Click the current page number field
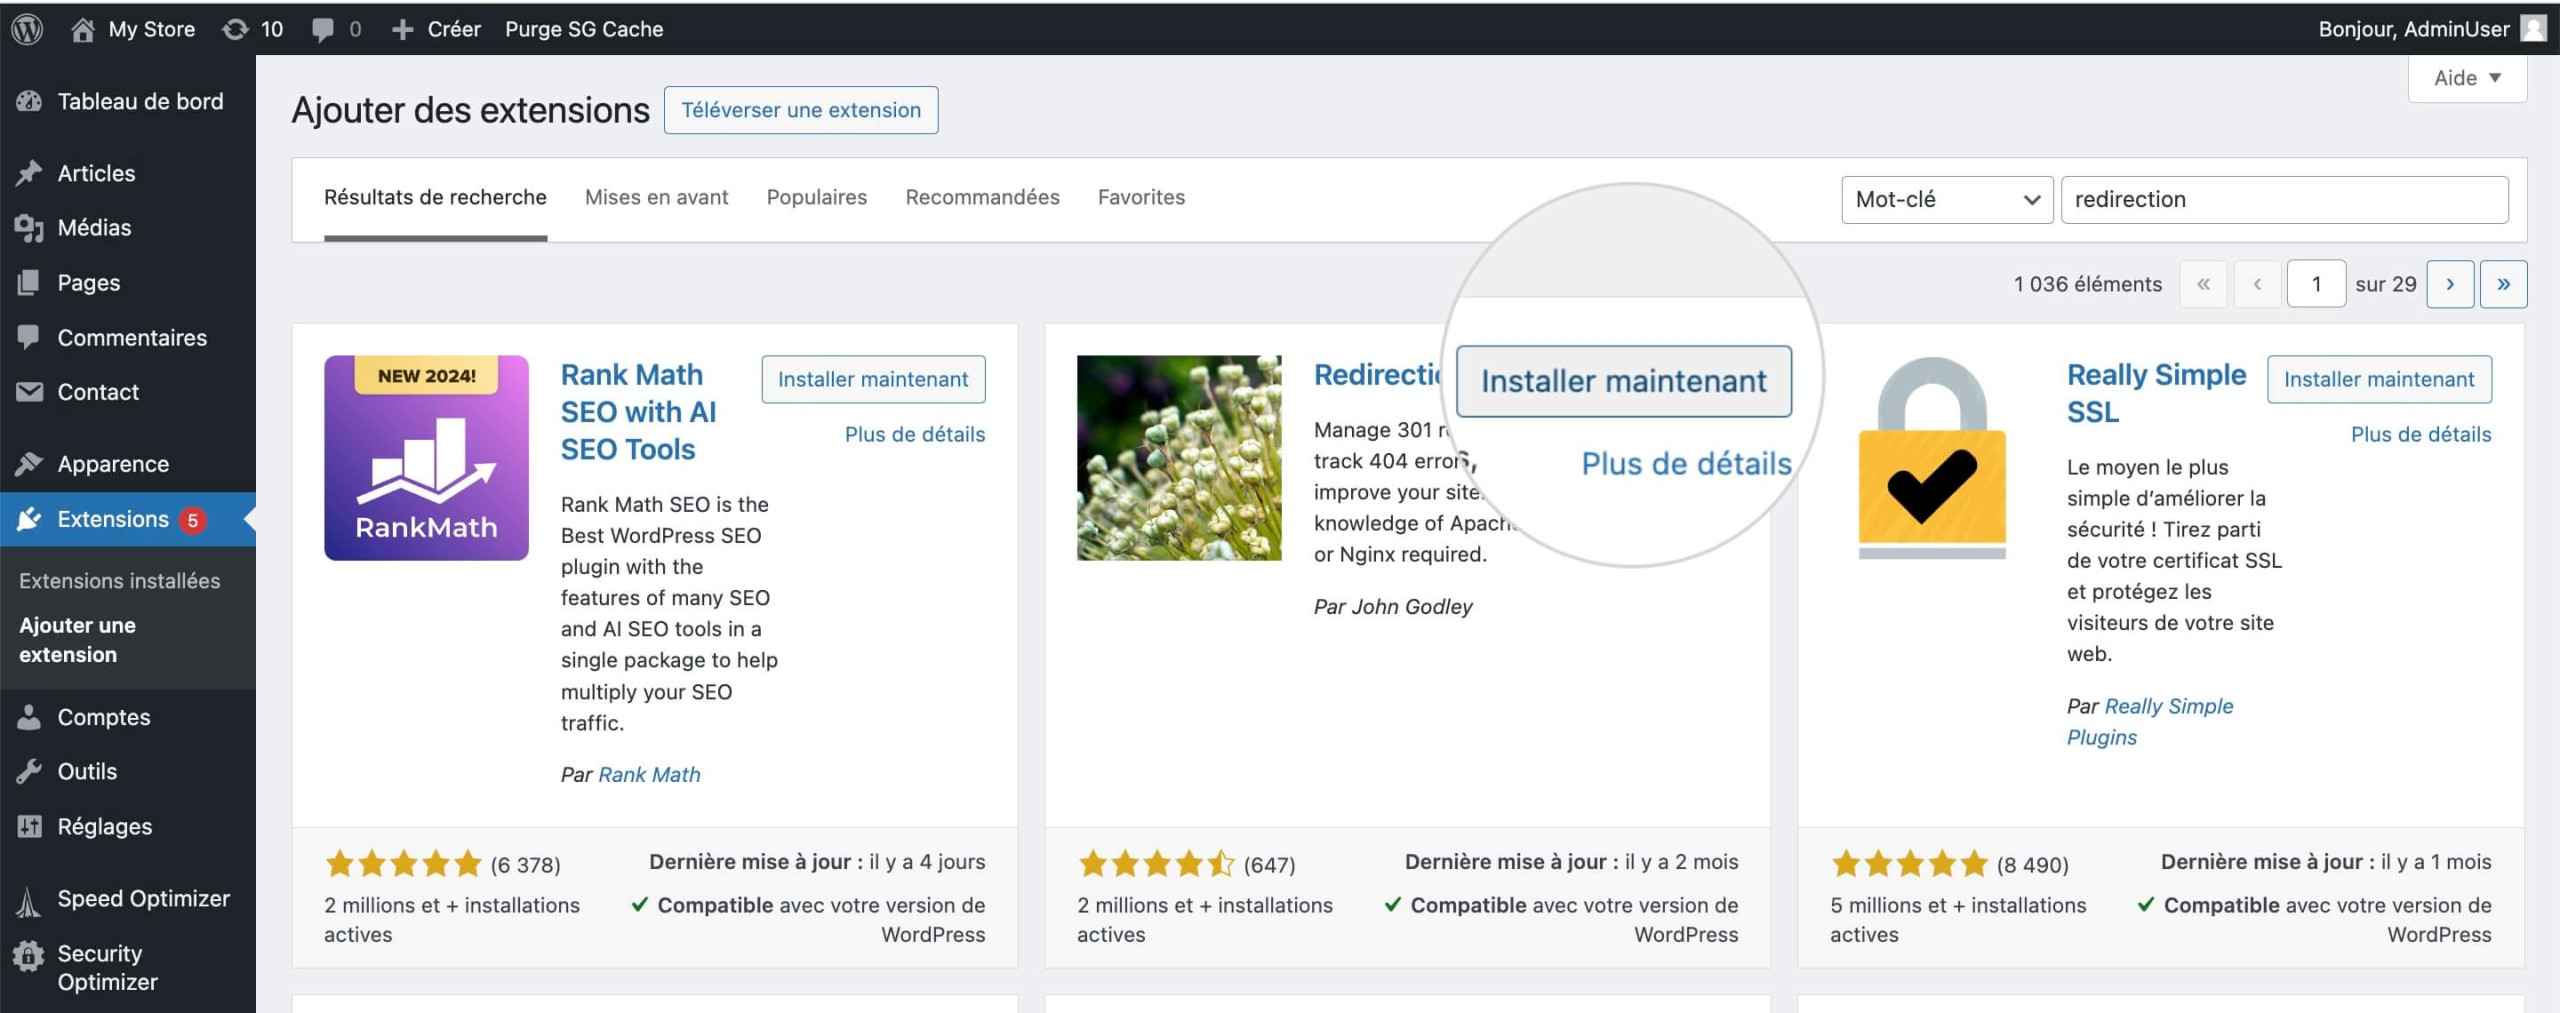This screenshot has height=1013, width=2560. [x=2316, y=284]
